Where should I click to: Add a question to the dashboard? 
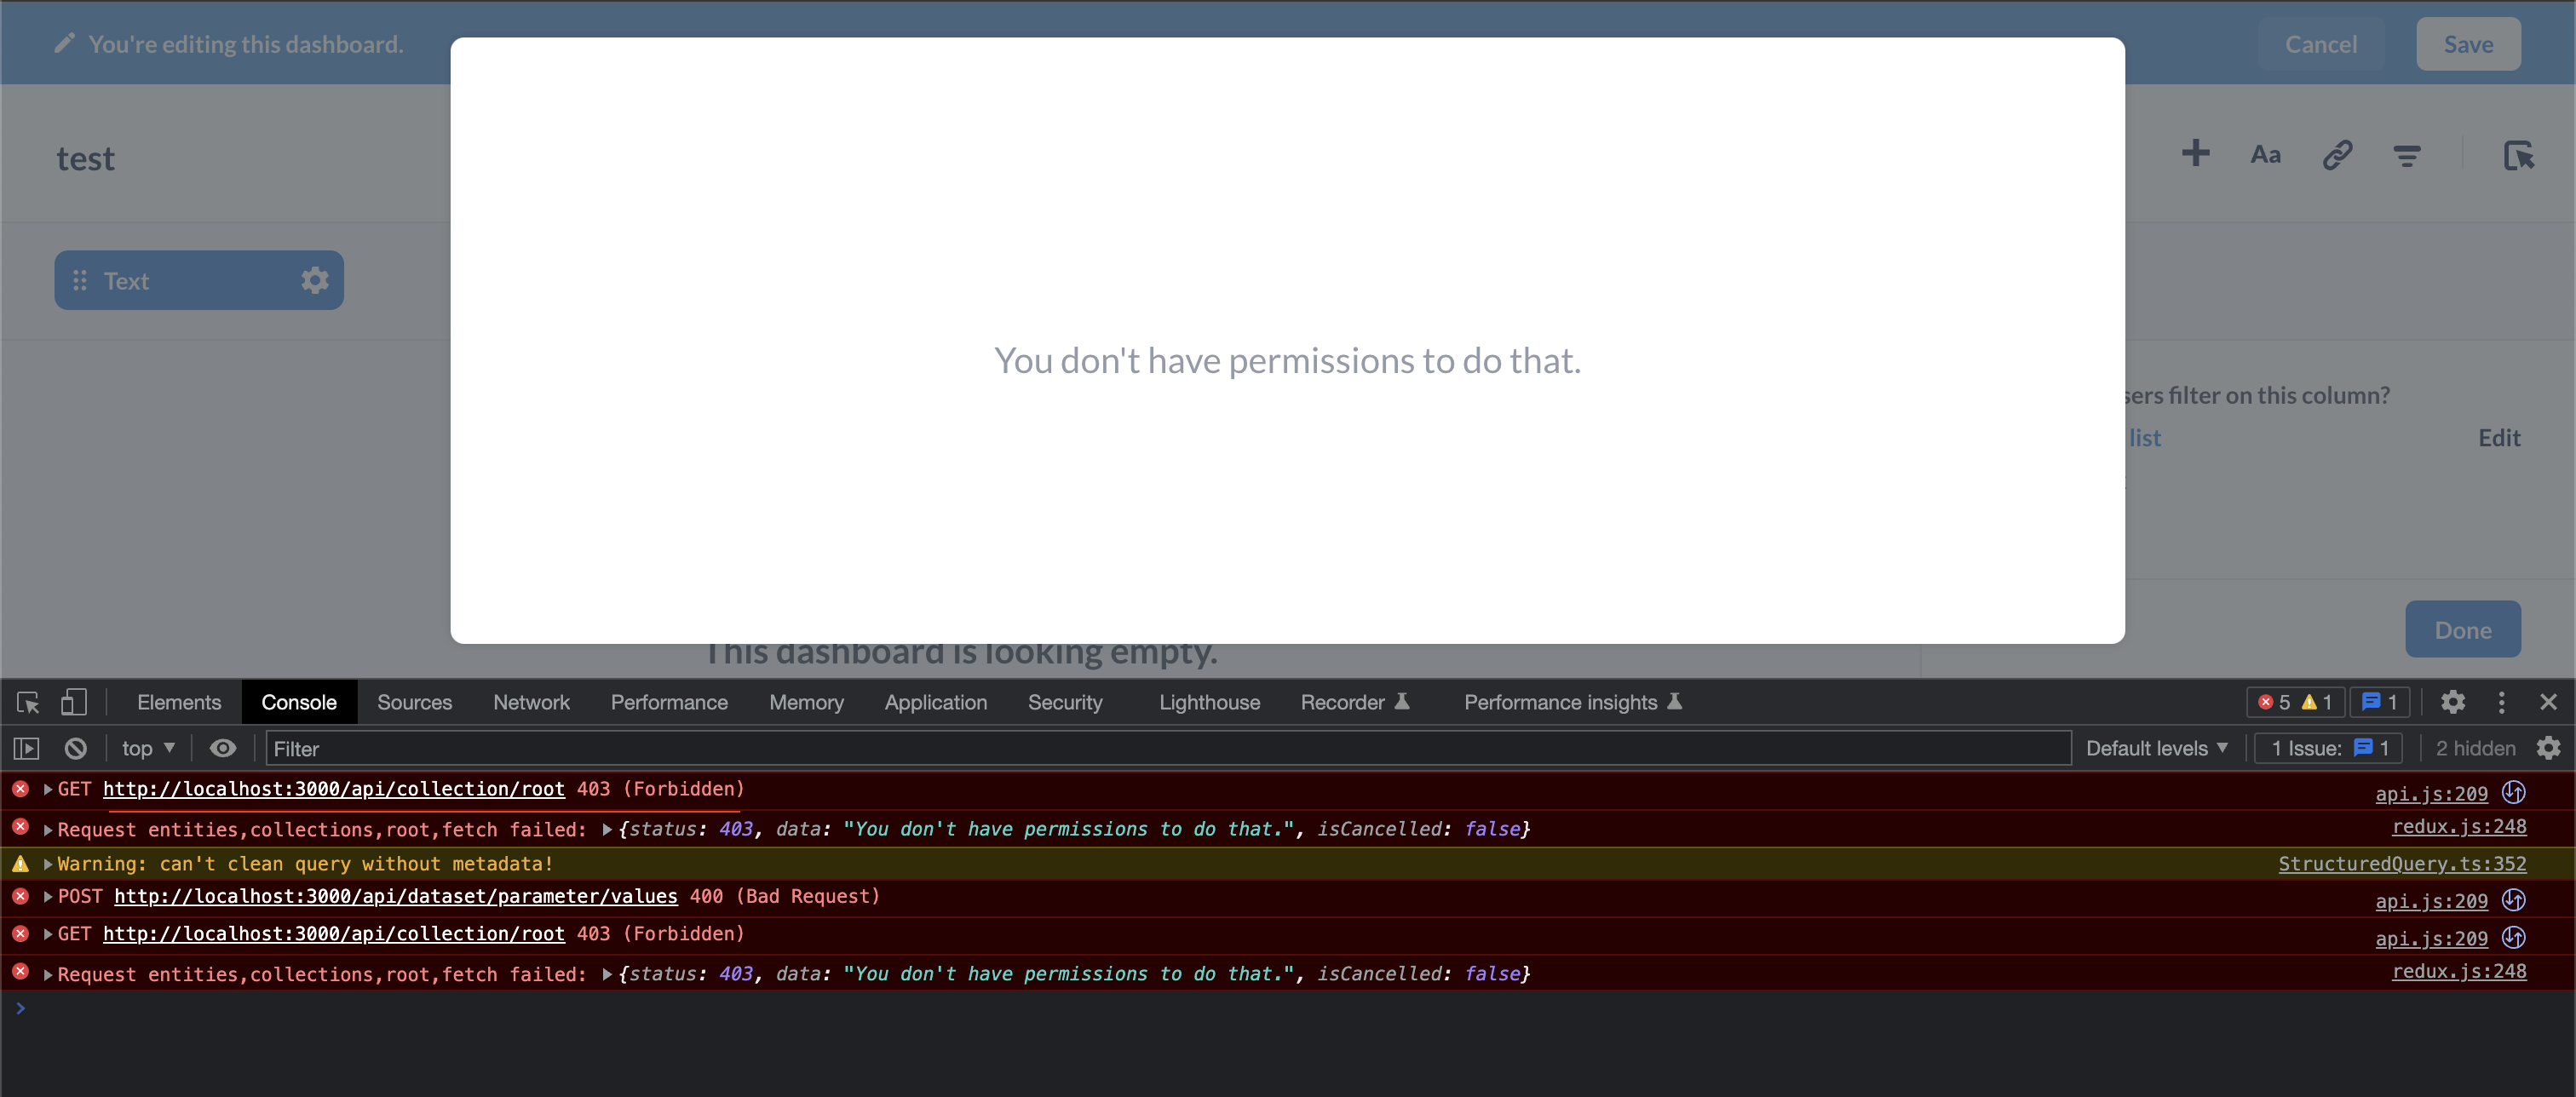[2196, 154]
